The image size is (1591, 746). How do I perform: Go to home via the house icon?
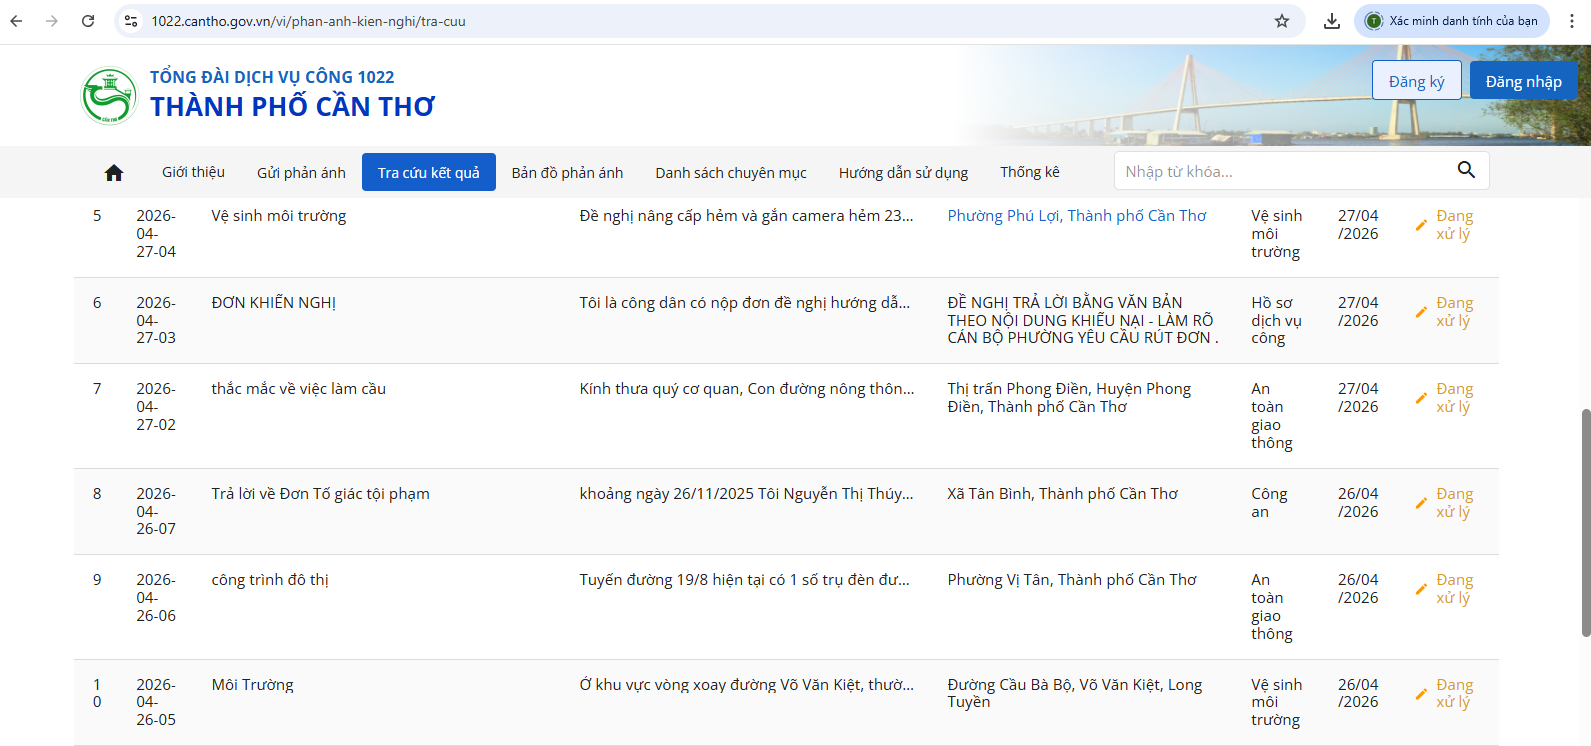click(x=114, y=173)
